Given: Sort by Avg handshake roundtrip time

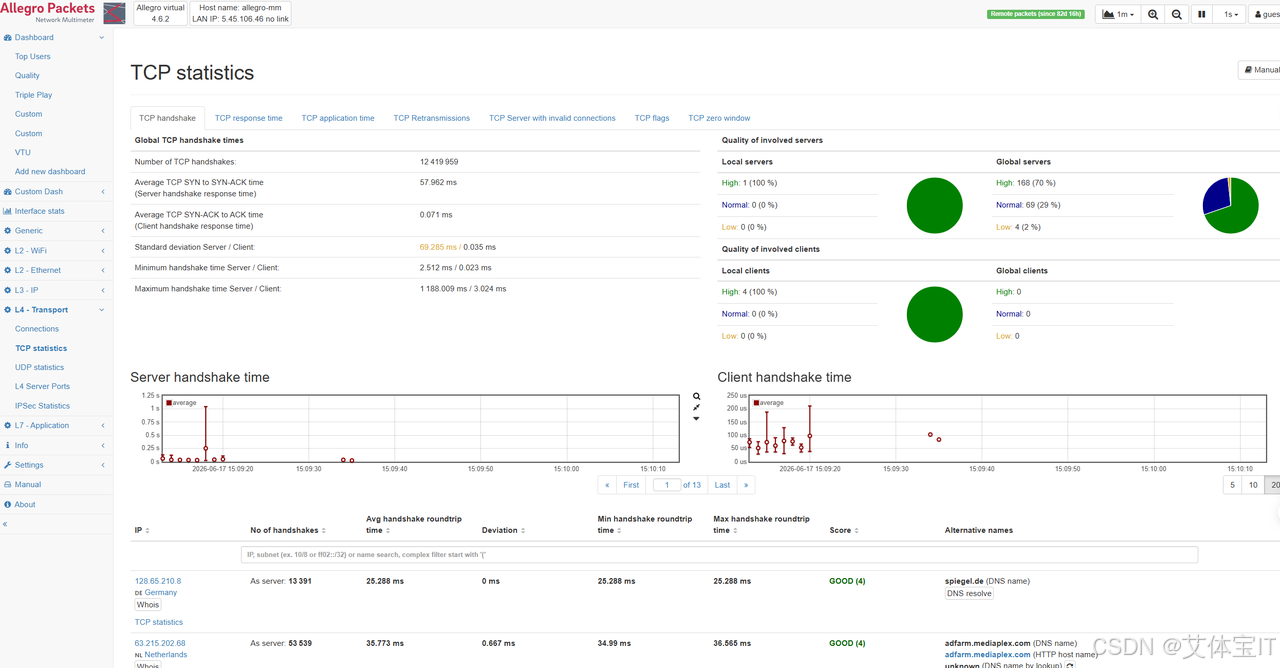Looking at the screenshot, I should [x=414, y=525].
